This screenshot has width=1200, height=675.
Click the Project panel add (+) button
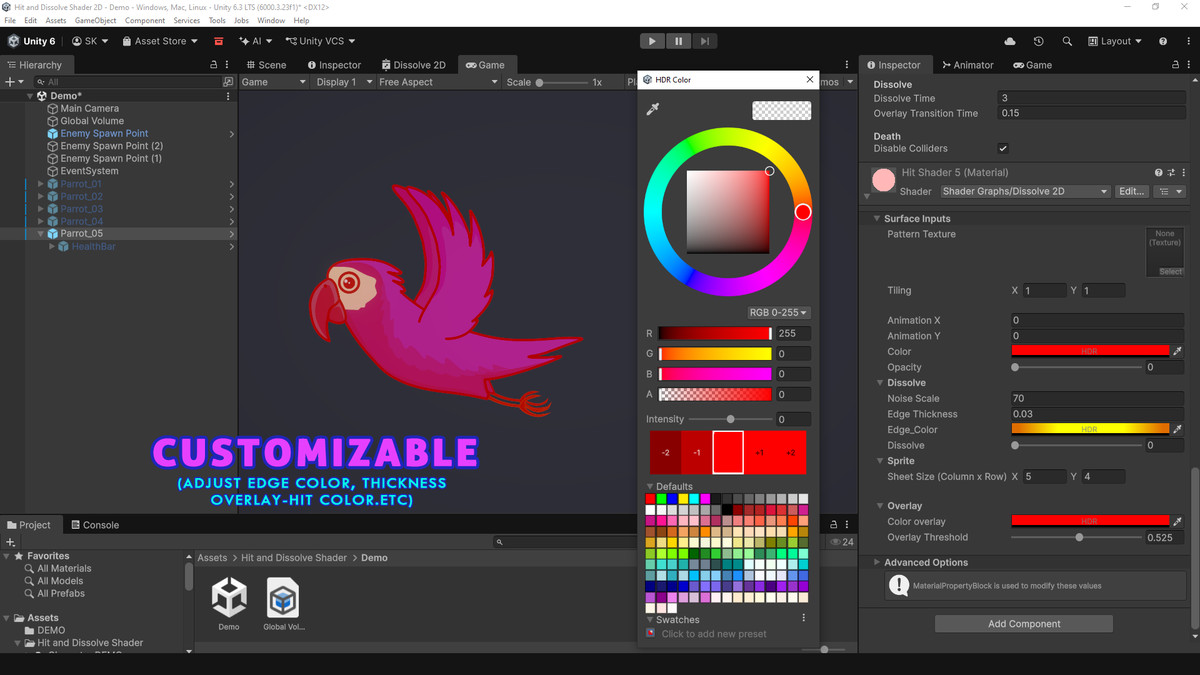11,541
